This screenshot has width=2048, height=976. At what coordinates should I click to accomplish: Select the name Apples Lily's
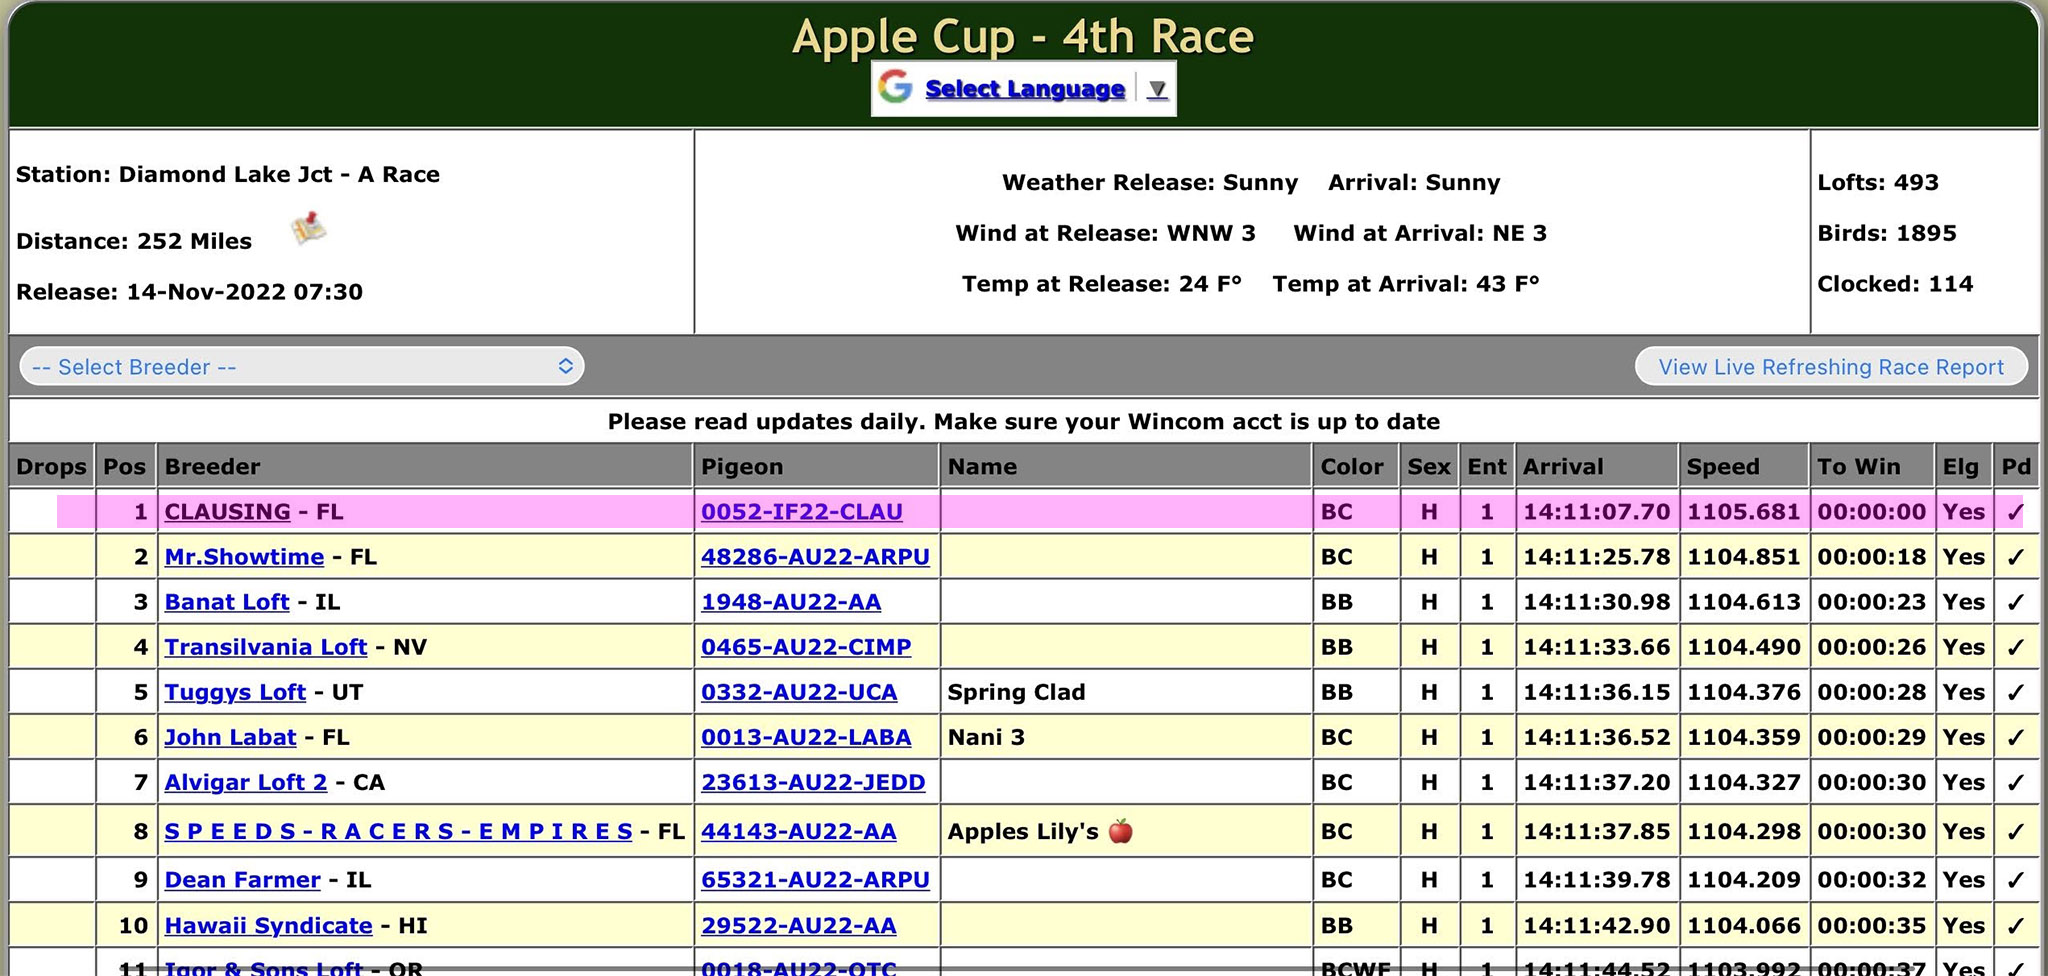[x=1023, y=831]
